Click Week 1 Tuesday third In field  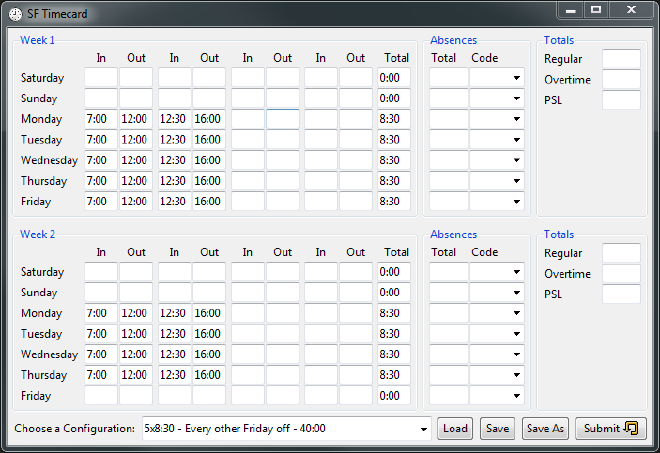[x=248, y=139]
